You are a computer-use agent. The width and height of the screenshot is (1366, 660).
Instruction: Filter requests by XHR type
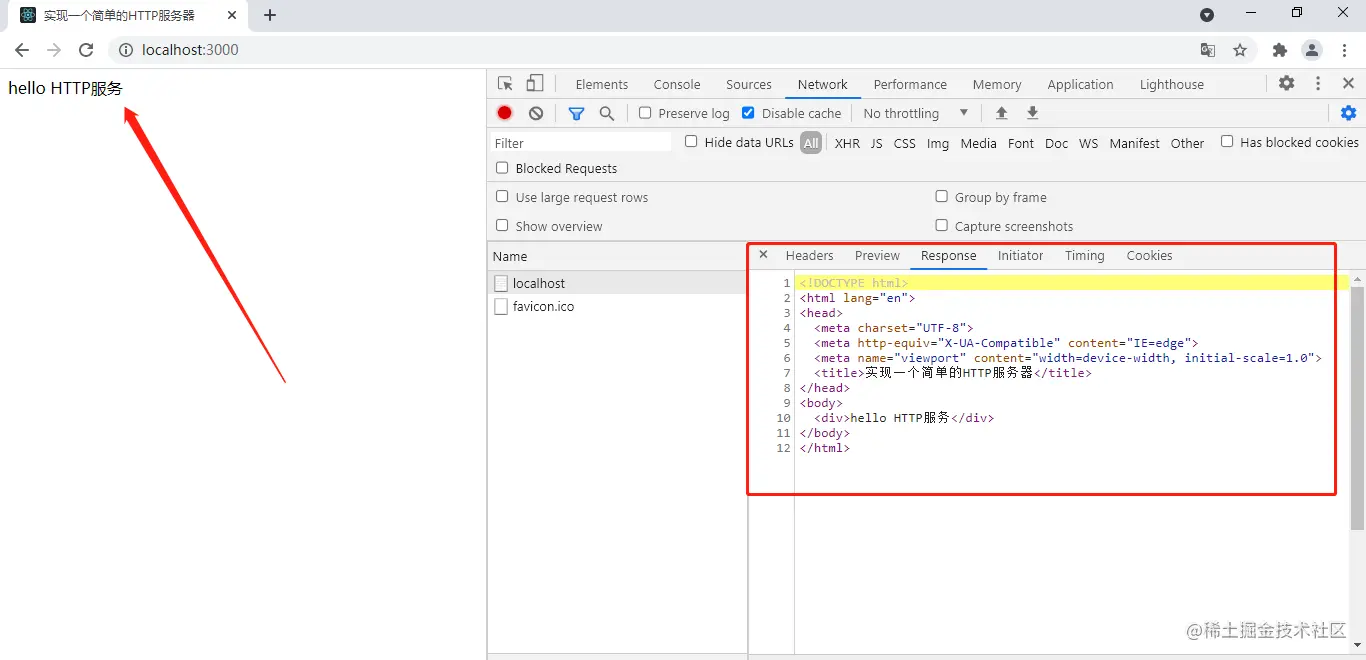tap(847, 143)
